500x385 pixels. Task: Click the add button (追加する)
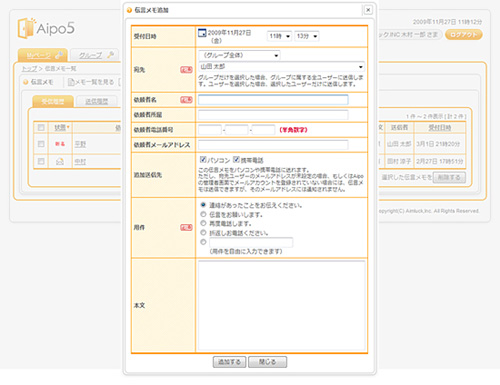tap(229, 362)
